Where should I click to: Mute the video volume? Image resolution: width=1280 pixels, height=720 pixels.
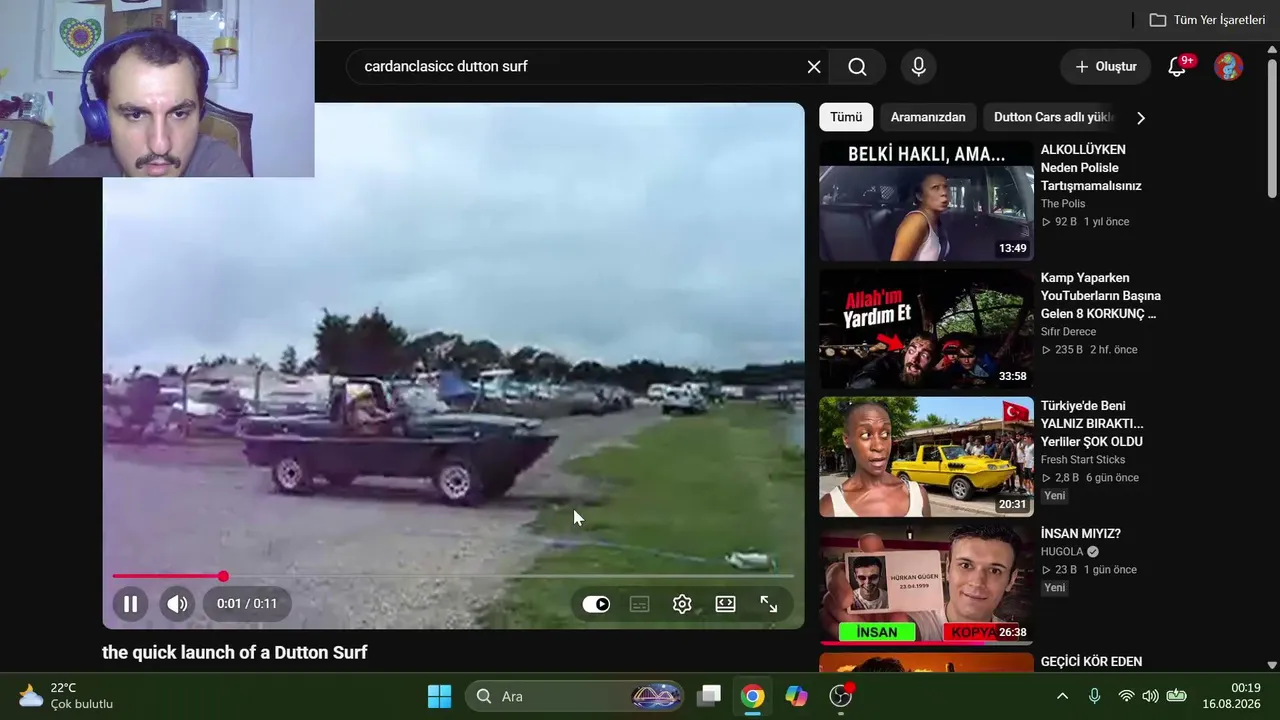pos(177,604)
